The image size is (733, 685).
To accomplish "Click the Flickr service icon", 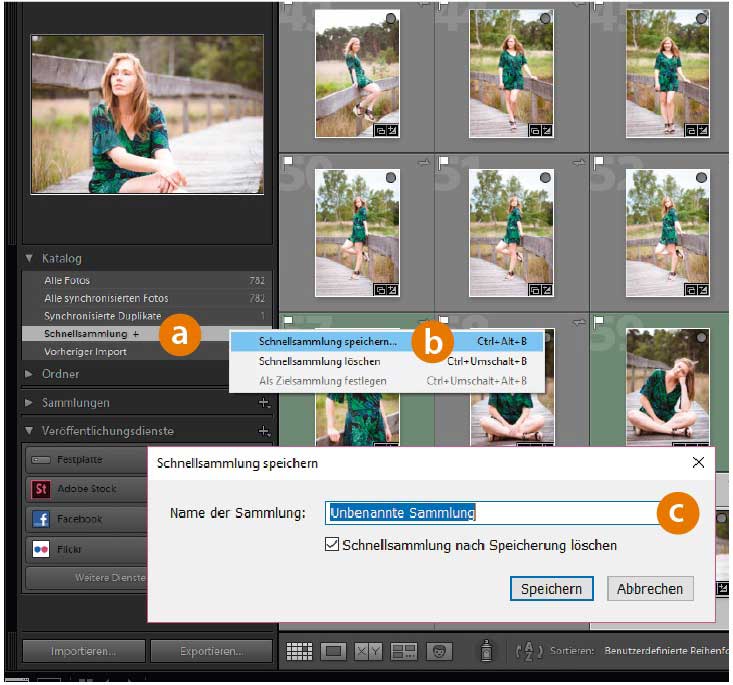I will pyautogui.click(x=41, y=549).
